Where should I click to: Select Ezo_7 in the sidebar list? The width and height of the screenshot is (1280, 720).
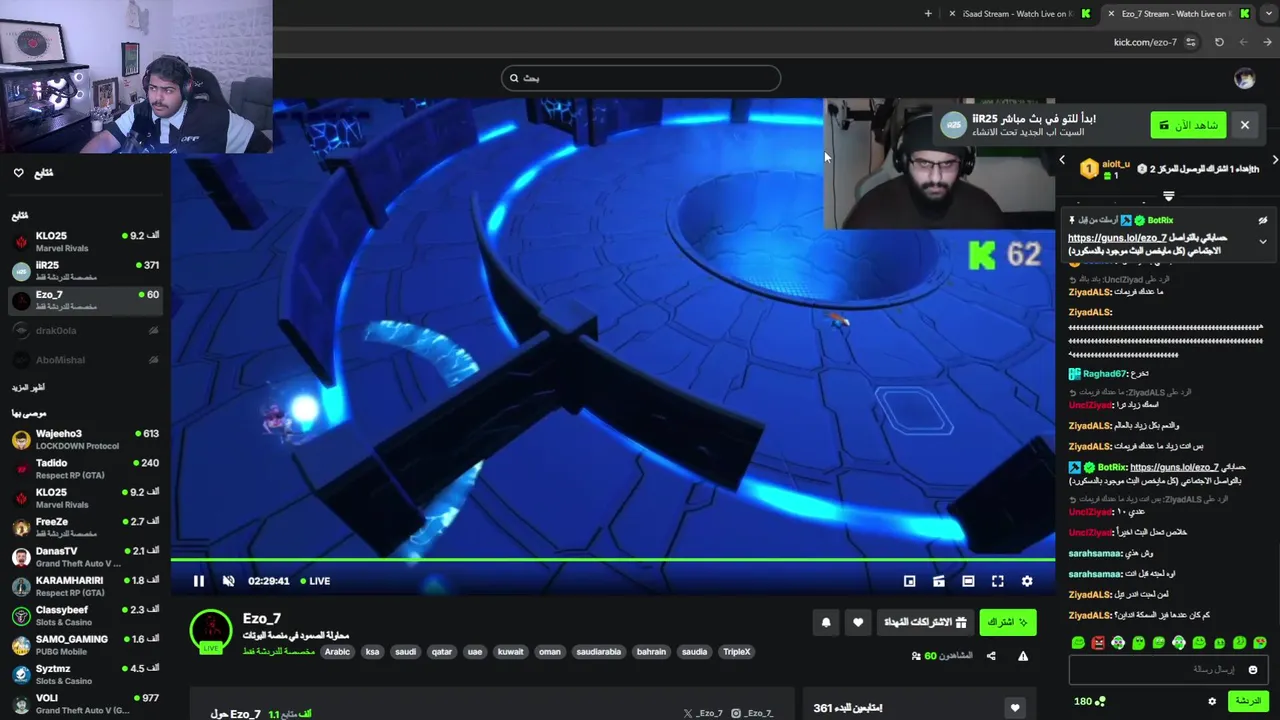[x=85, y=300]
